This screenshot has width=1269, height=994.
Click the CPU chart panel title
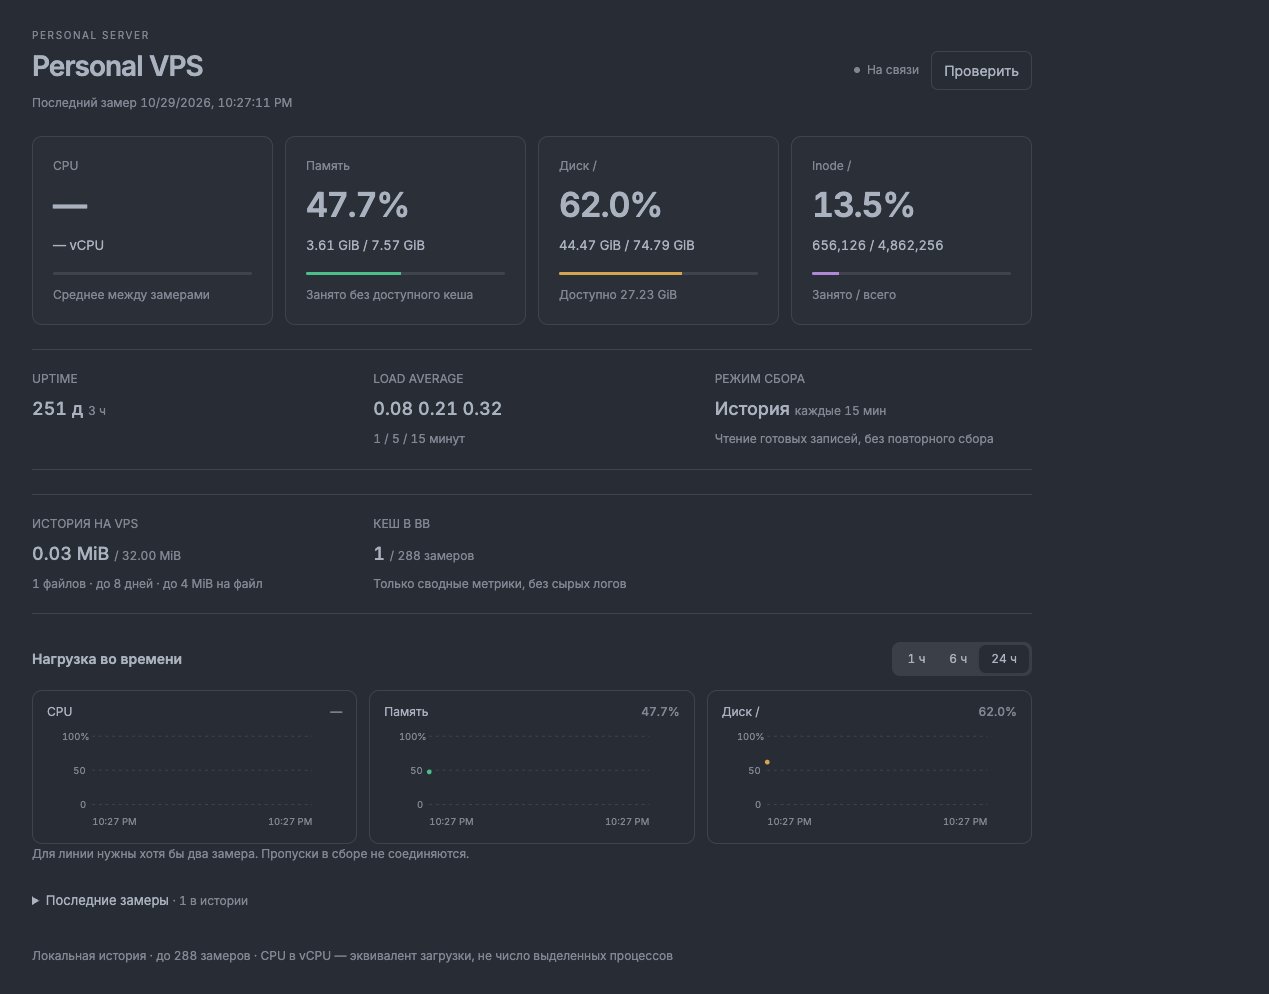60,712
